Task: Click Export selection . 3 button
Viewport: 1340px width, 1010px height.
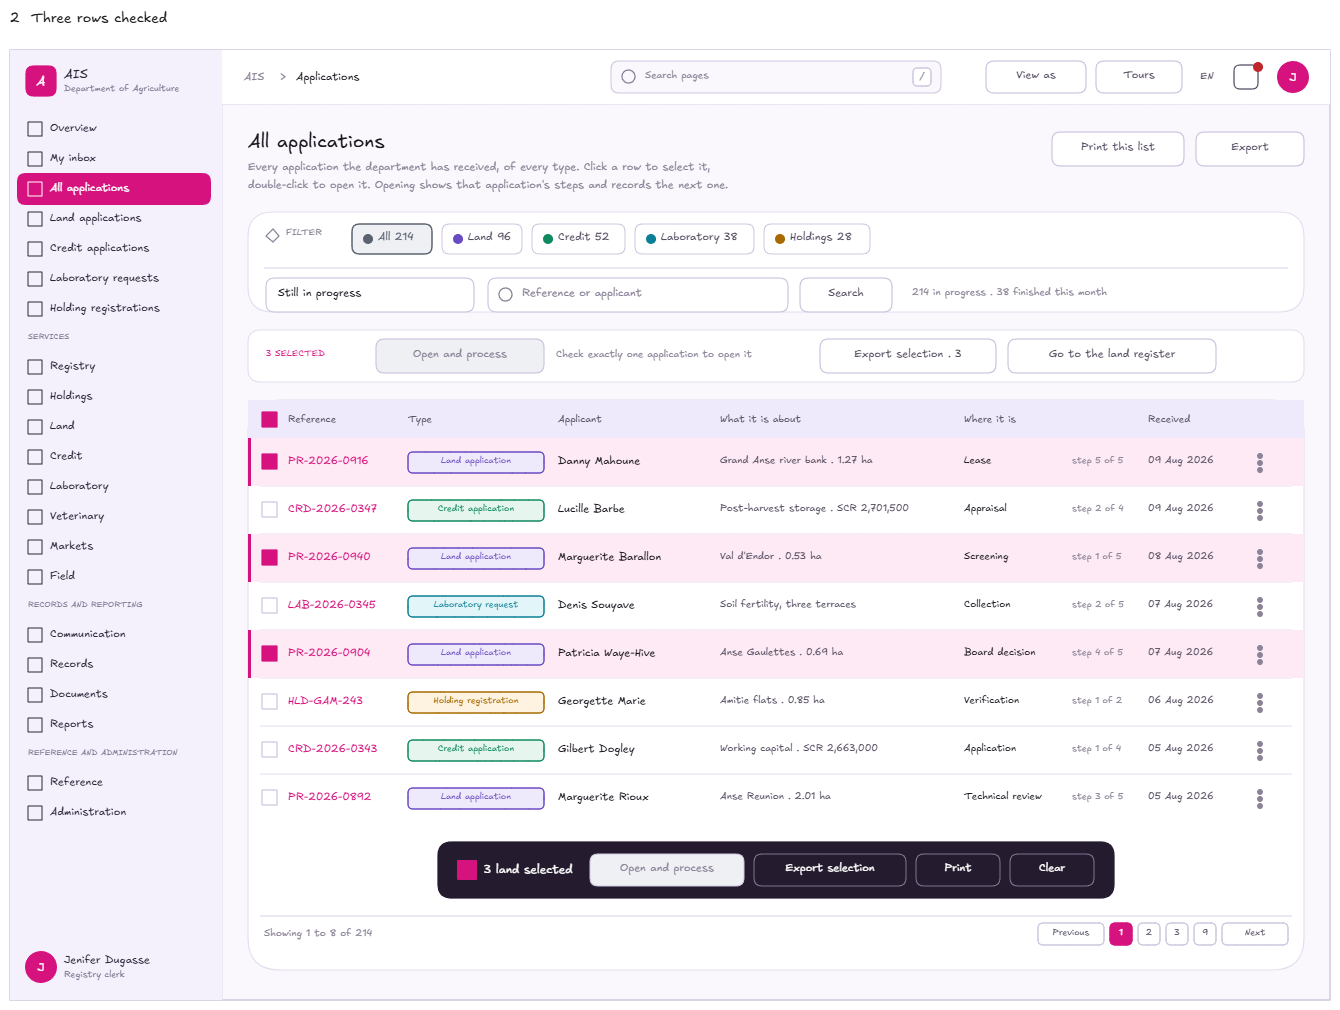Action: pos(907,355)
